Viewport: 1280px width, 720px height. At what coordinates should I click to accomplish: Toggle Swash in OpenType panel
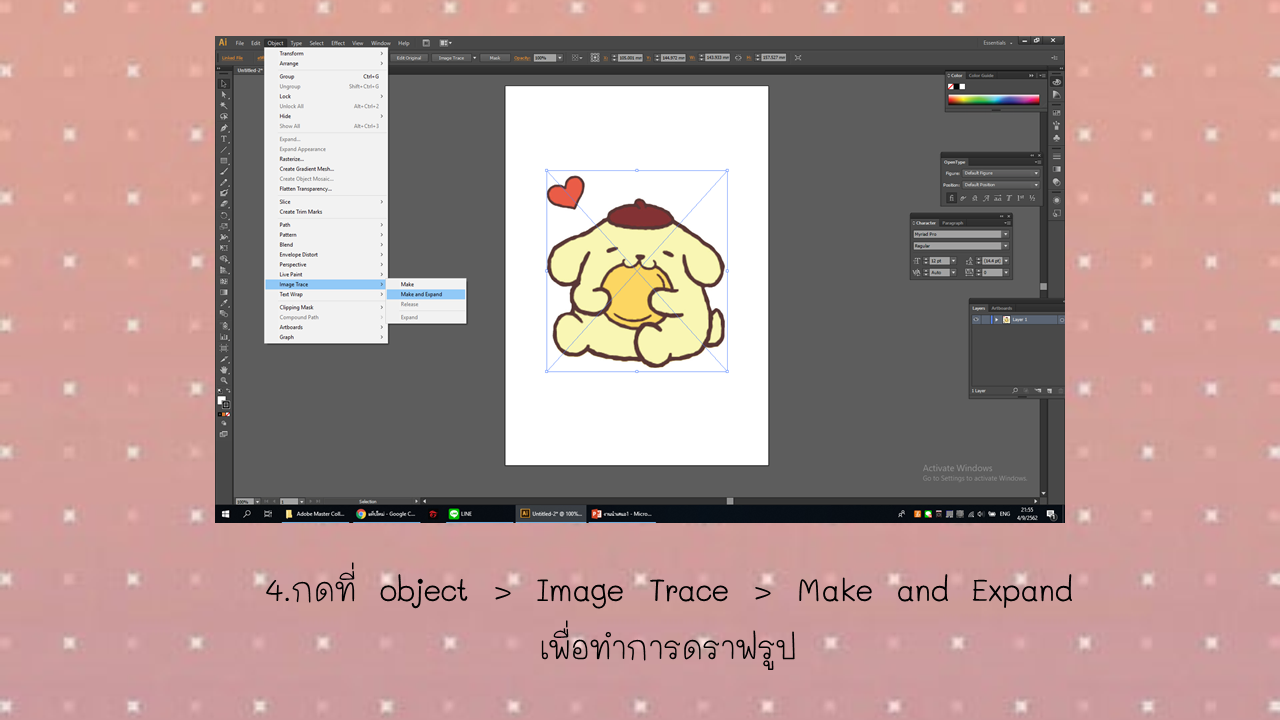986,198
